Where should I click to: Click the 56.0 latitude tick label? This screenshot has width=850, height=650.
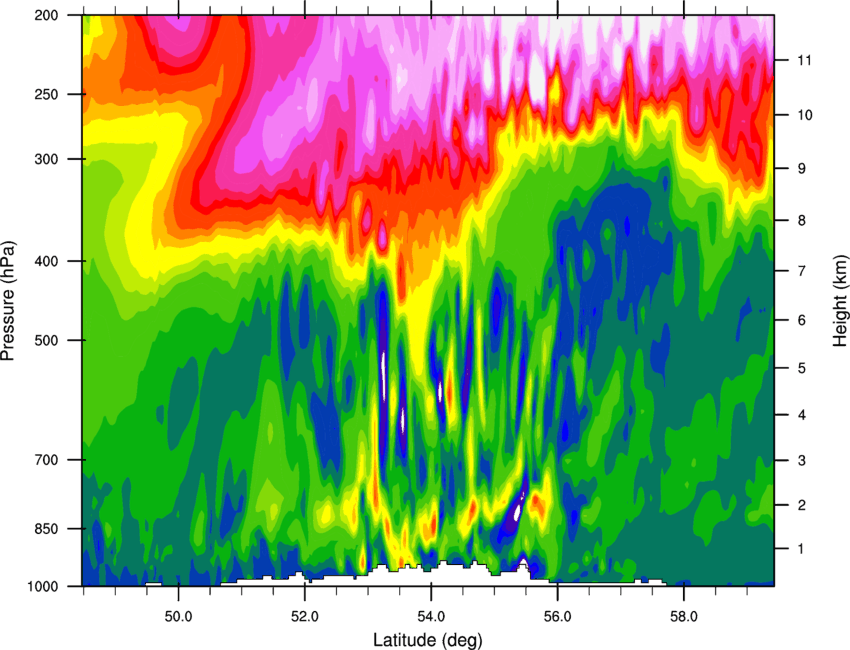point(557,616)
